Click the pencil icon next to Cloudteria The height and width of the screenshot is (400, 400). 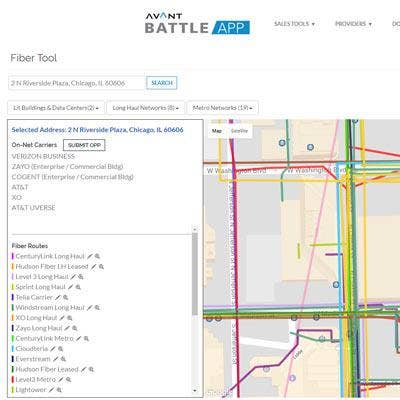[53, 349]
